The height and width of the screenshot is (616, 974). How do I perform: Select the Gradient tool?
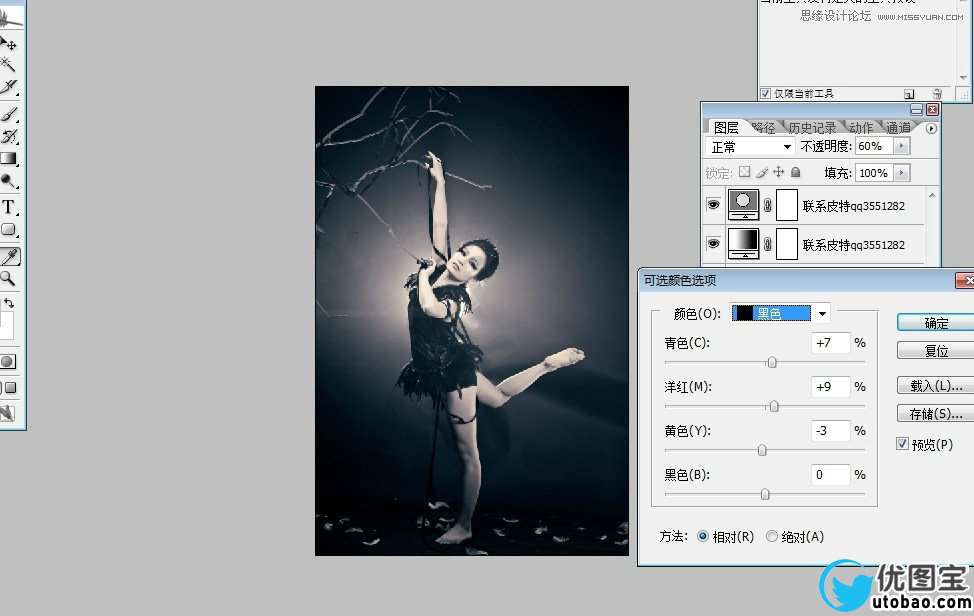click(9, 159)
